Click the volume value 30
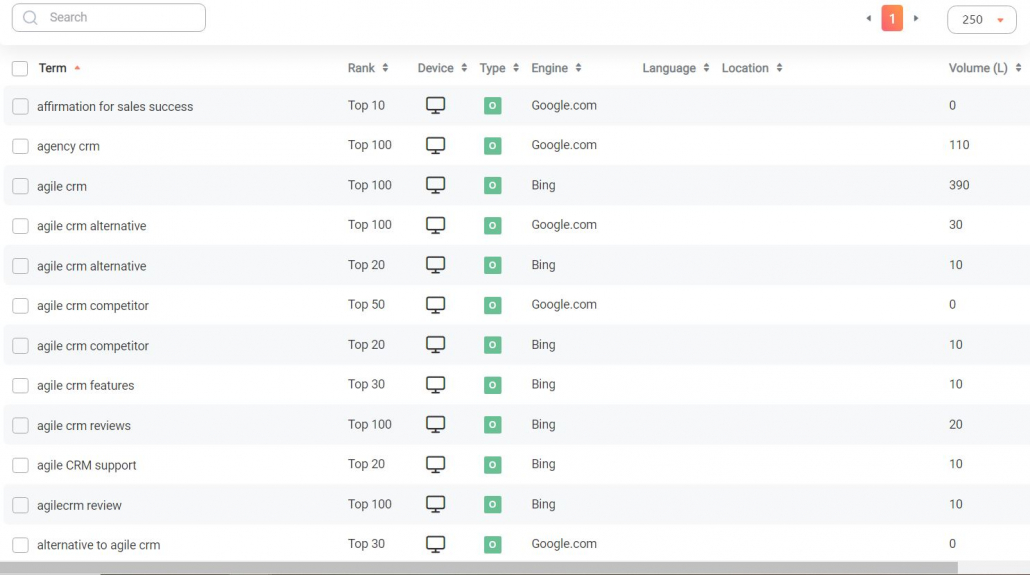The image size is (1030, 575). point(956,225)
